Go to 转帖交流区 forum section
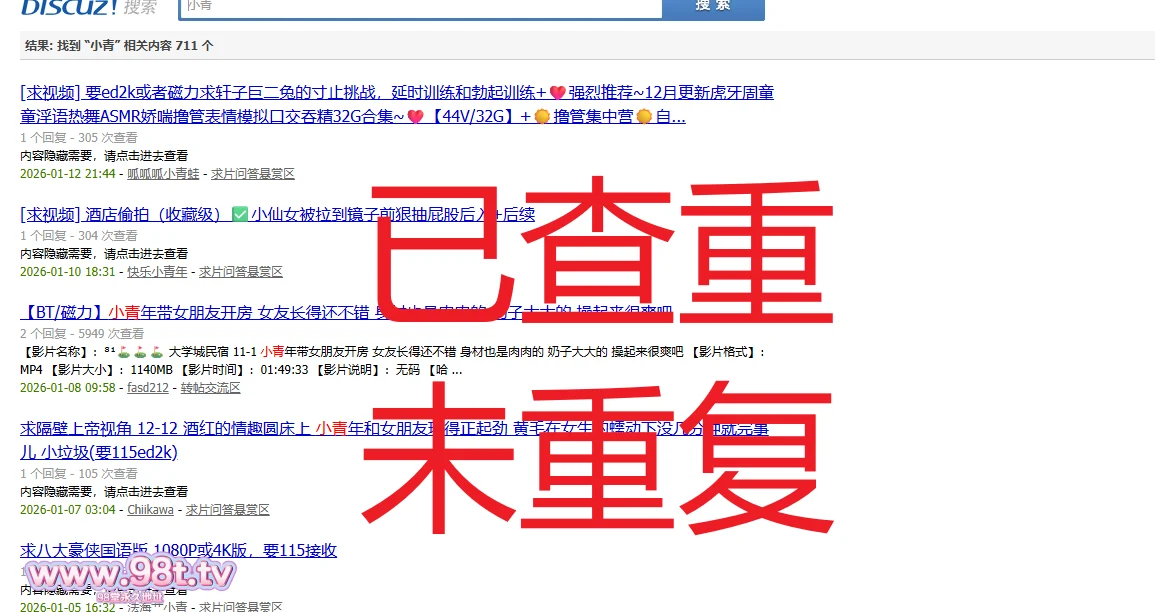Viewport: 1155px width, 612px height. [211, 388]
